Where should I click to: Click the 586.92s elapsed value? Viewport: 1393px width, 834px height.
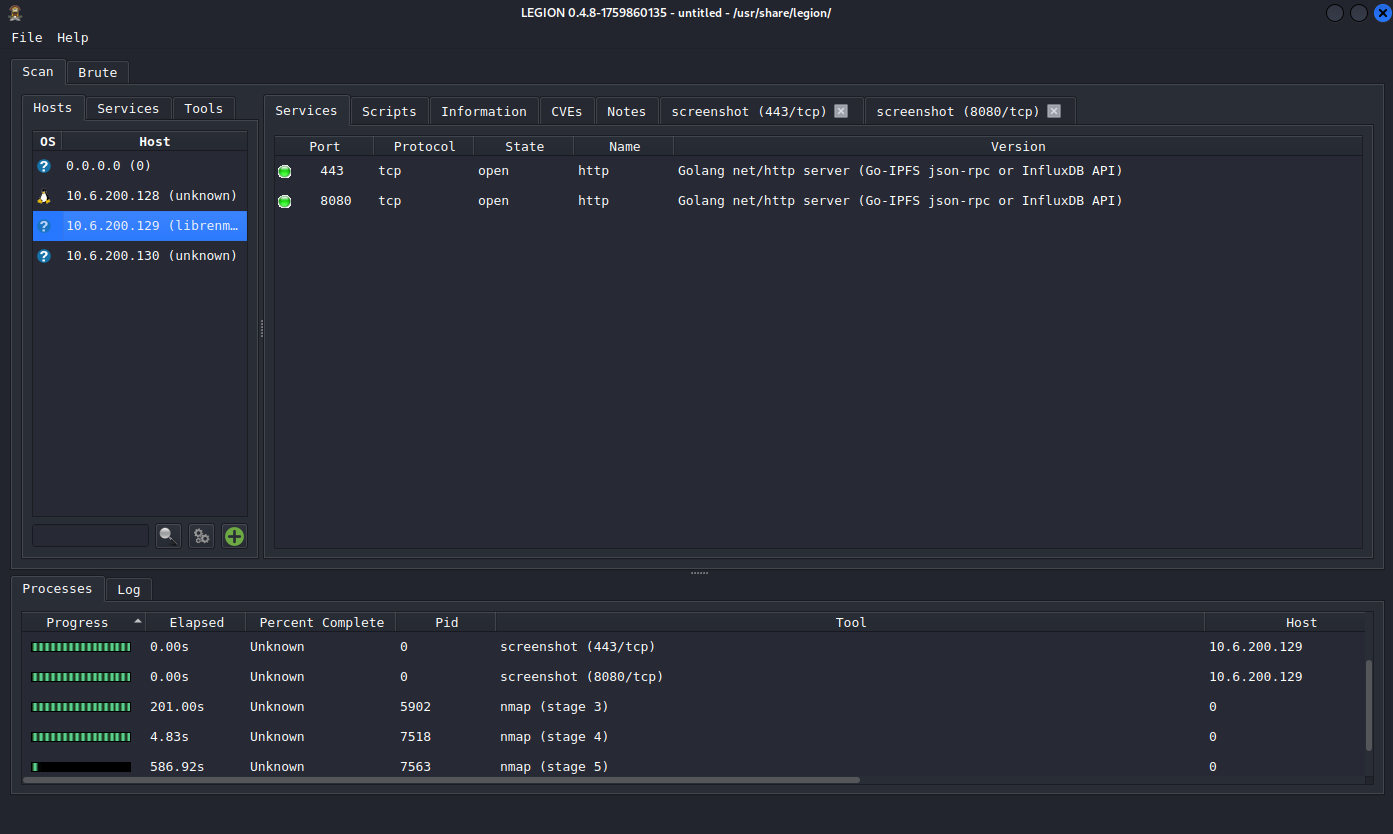pyautogui.click(x=177, y=767)
